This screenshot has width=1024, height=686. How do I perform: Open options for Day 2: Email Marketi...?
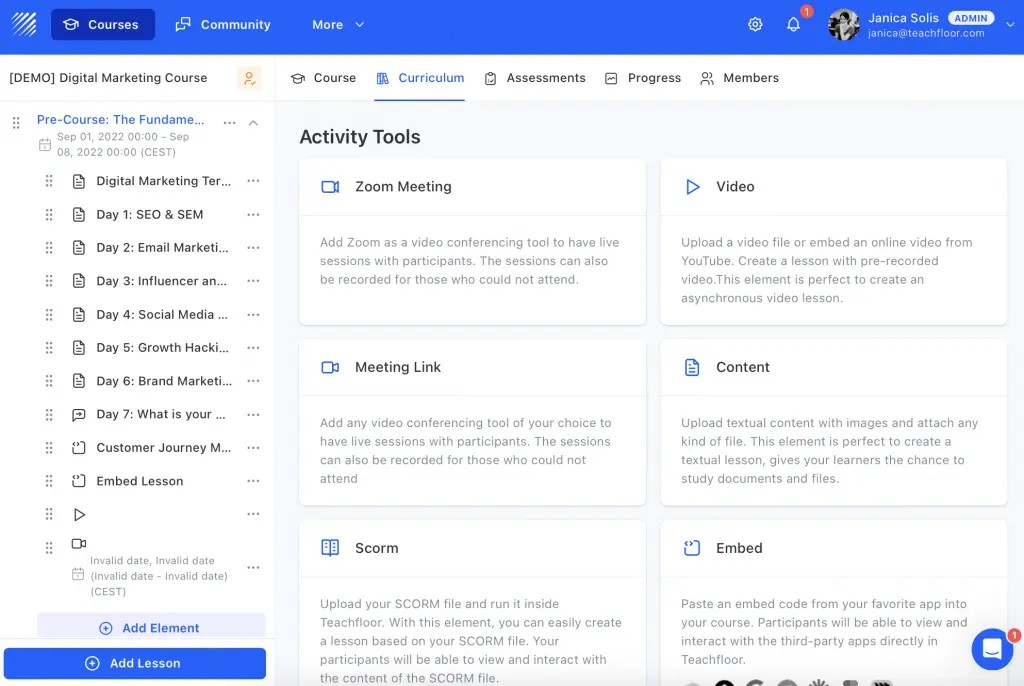pyautogui.click(x=253, y=248)
